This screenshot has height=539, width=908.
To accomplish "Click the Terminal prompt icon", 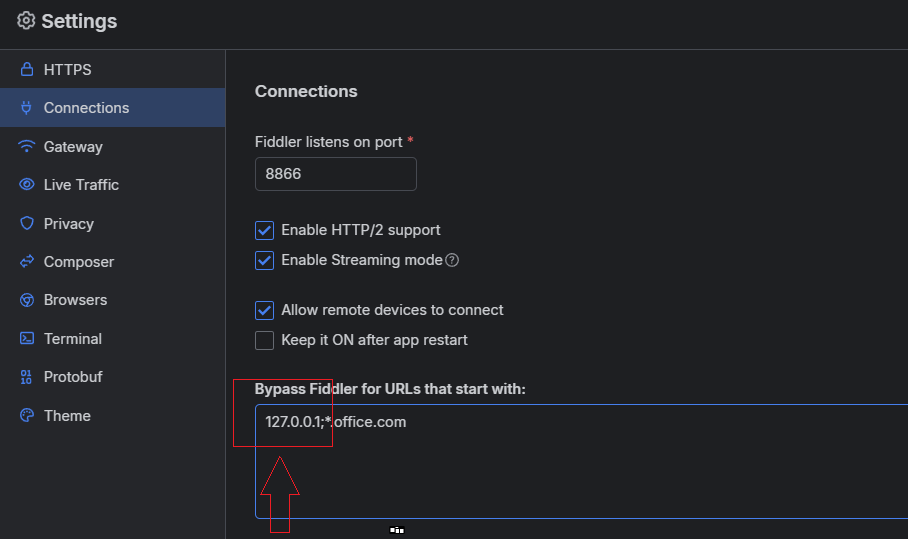I will pos(27,339).
